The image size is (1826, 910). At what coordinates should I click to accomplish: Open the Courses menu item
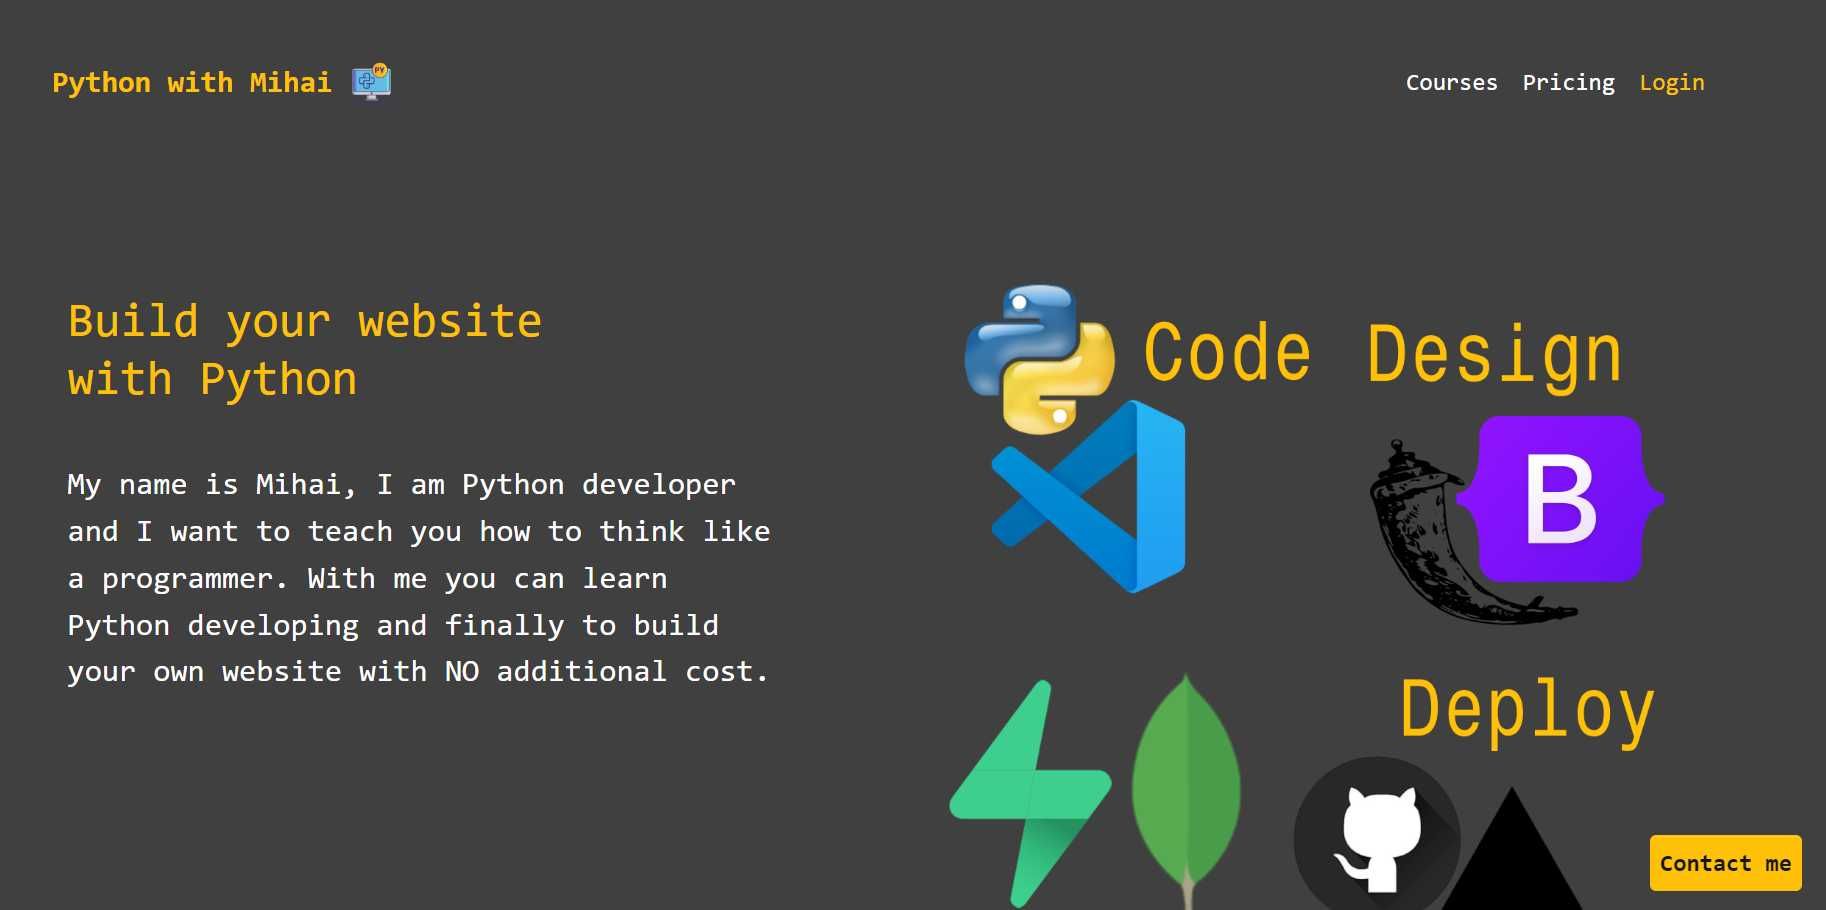[1451, 82]
